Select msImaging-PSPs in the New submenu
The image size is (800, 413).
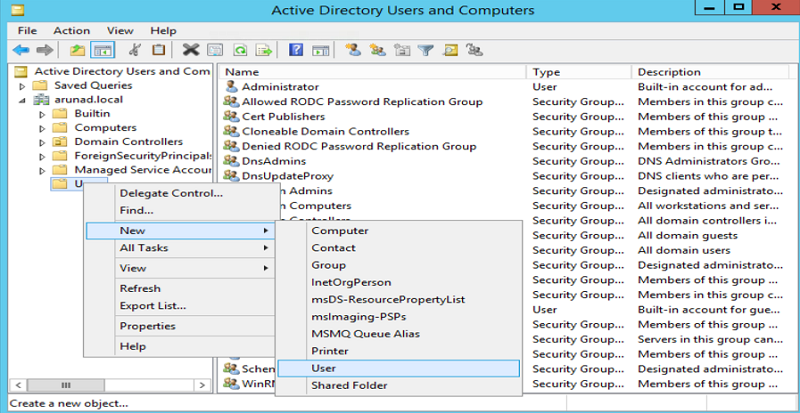(398, 317)
